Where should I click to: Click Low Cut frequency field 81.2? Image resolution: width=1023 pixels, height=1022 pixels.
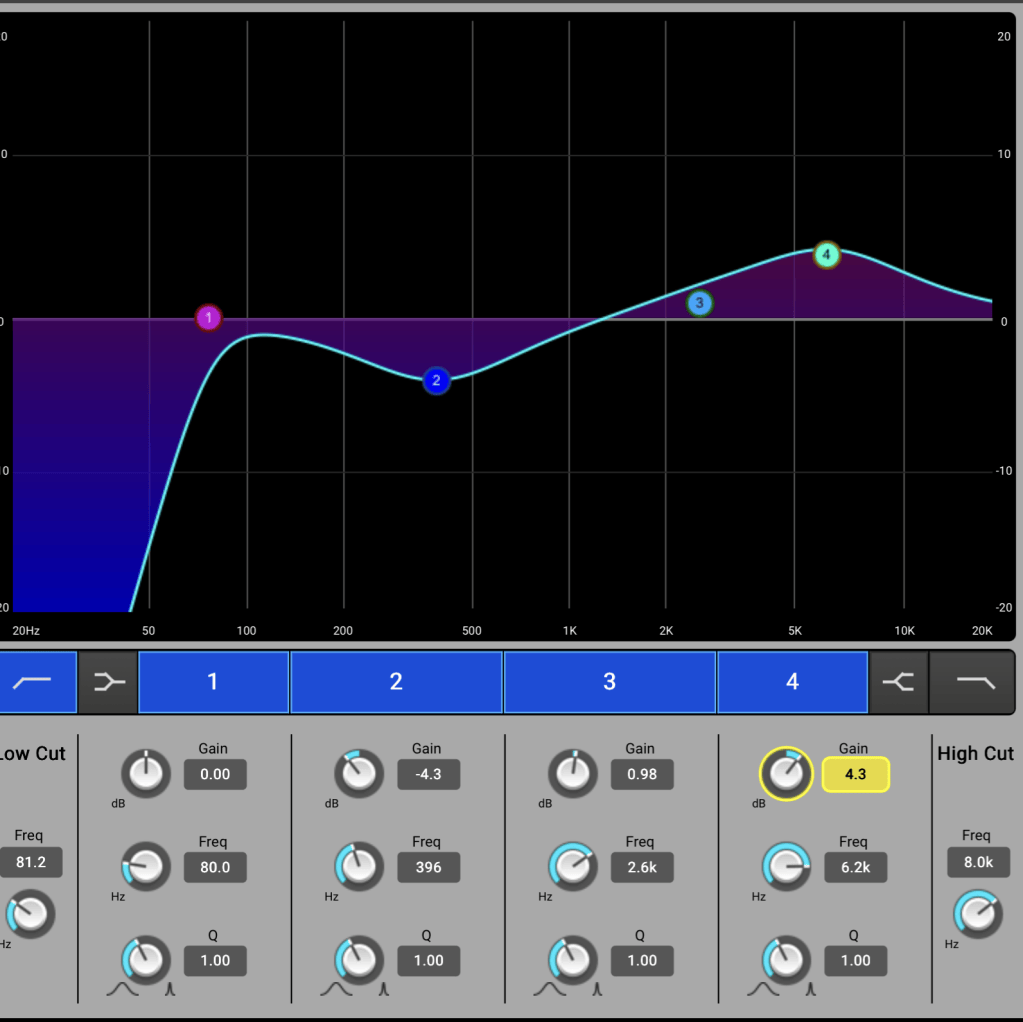[31, 862]
